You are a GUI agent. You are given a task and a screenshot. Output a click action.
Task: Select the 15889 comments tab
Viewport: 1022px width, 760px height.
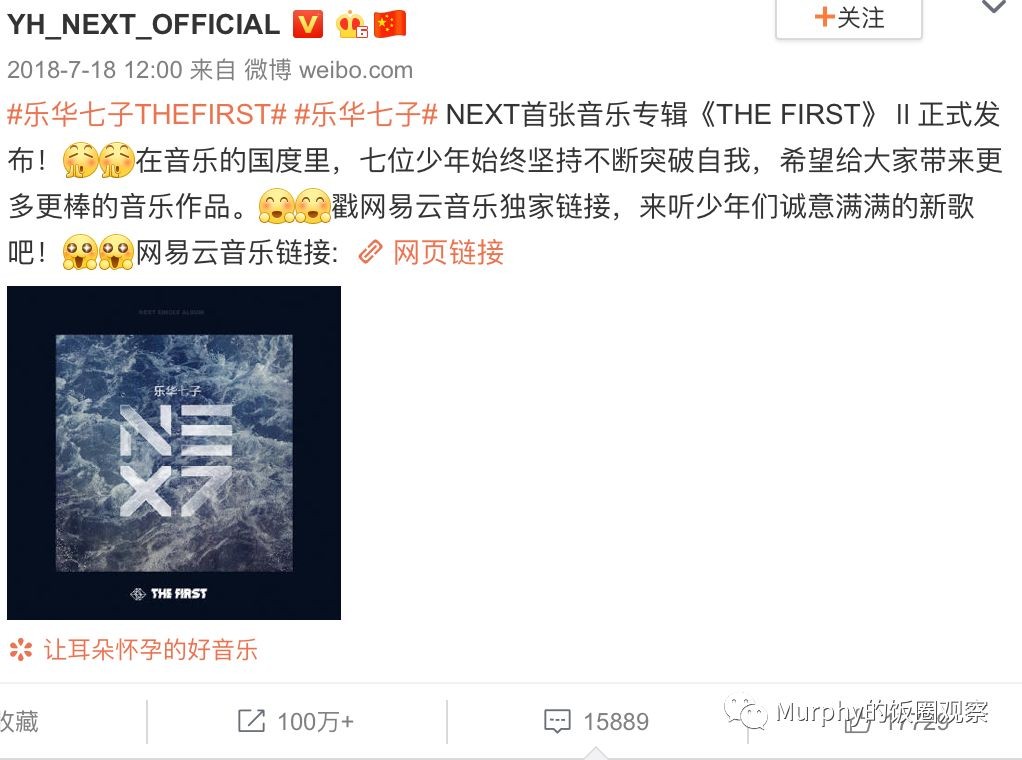596,722
